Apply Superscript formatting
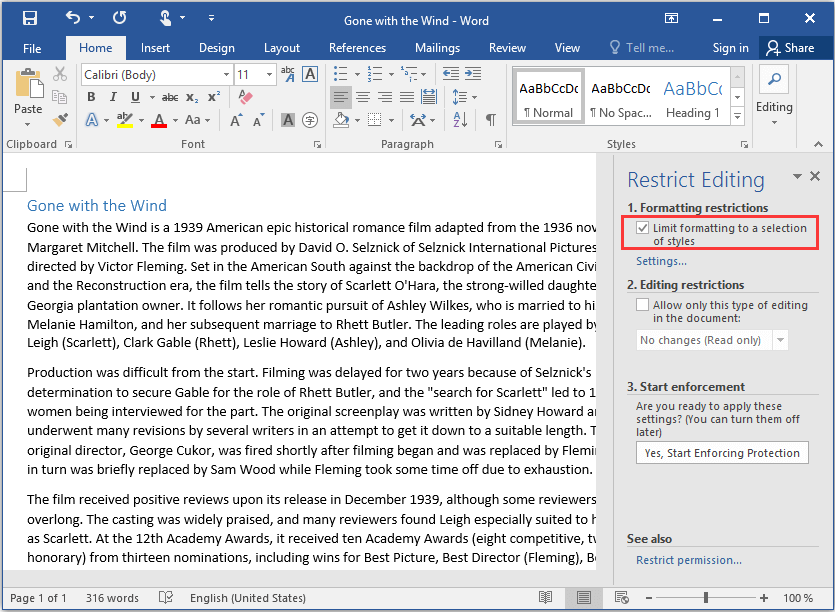 pos(214,96)
